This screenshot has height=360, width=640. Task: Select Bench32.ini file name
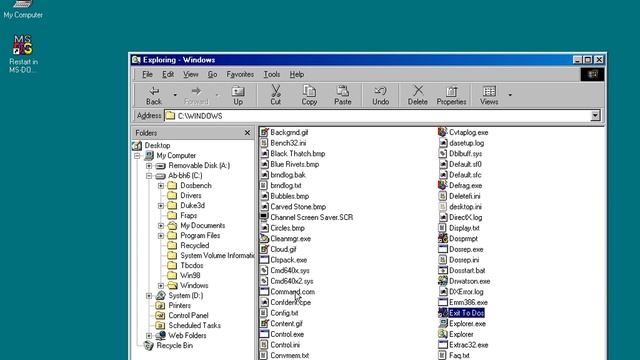tap(288, 143)
